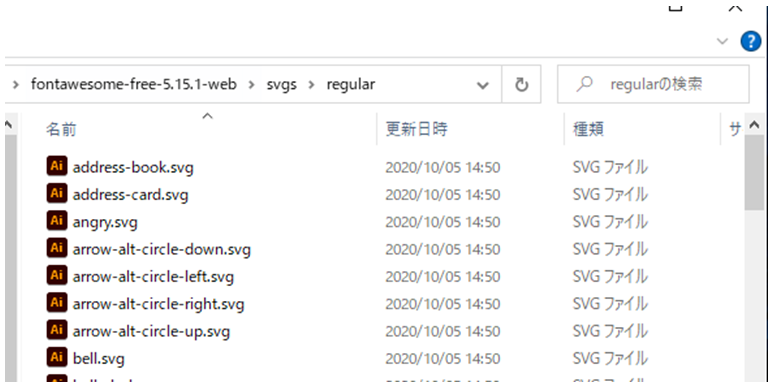This screenshot has width=775, height=382.
Task: Select the Ai icon of address-book.svg
Action: pyautogui.click(x=57, y=166)
